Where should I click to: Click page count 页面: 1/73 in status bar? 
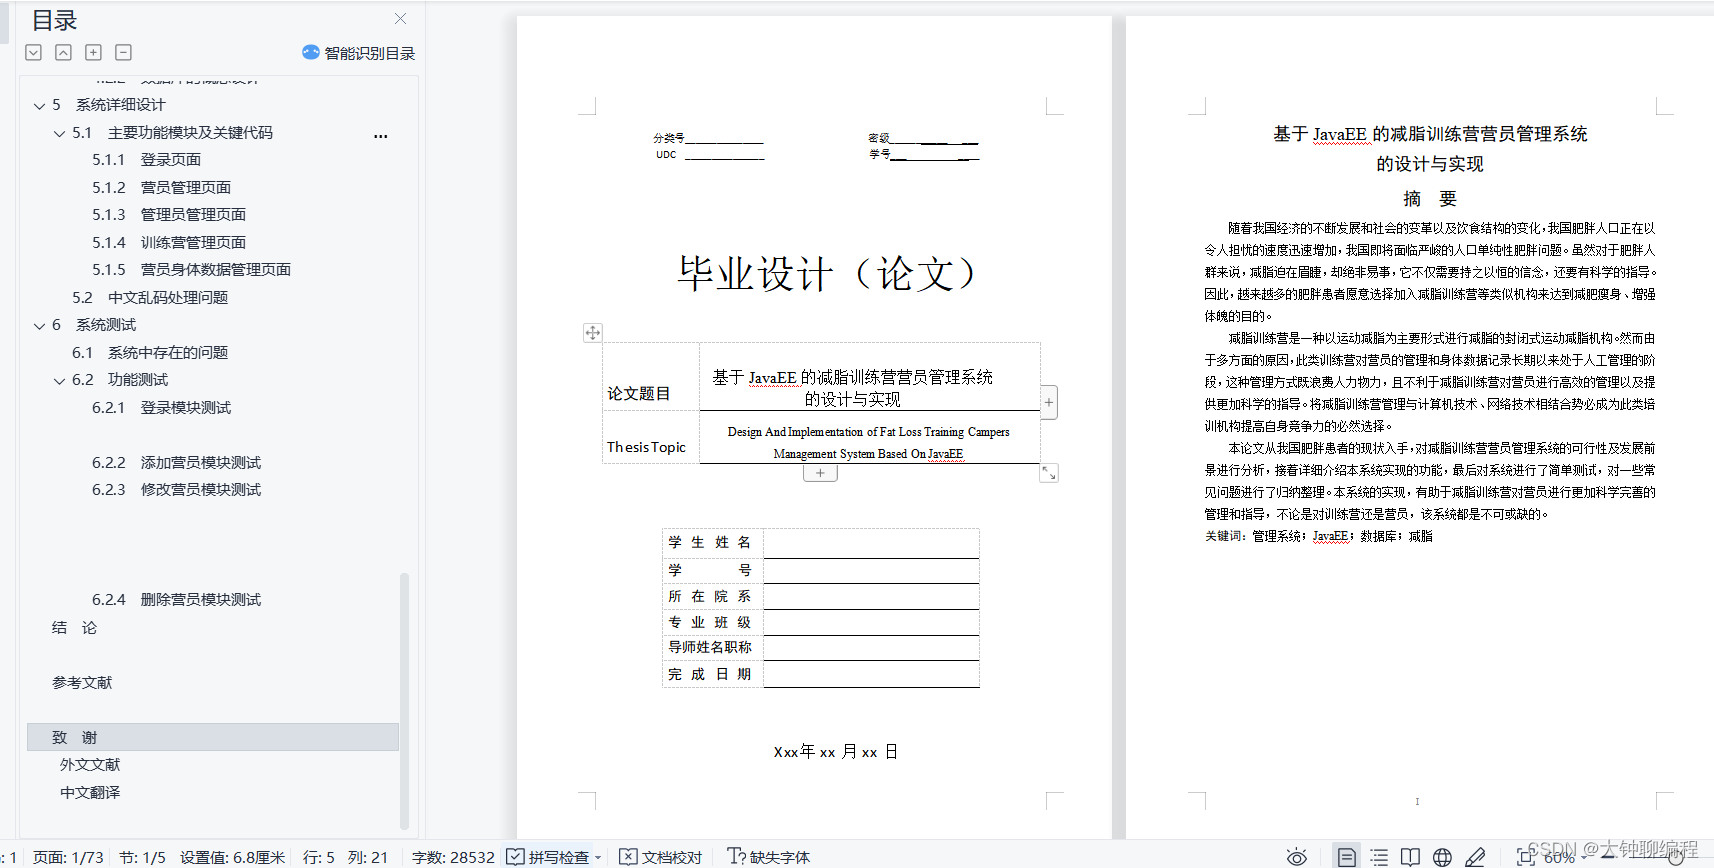[68, 857]
